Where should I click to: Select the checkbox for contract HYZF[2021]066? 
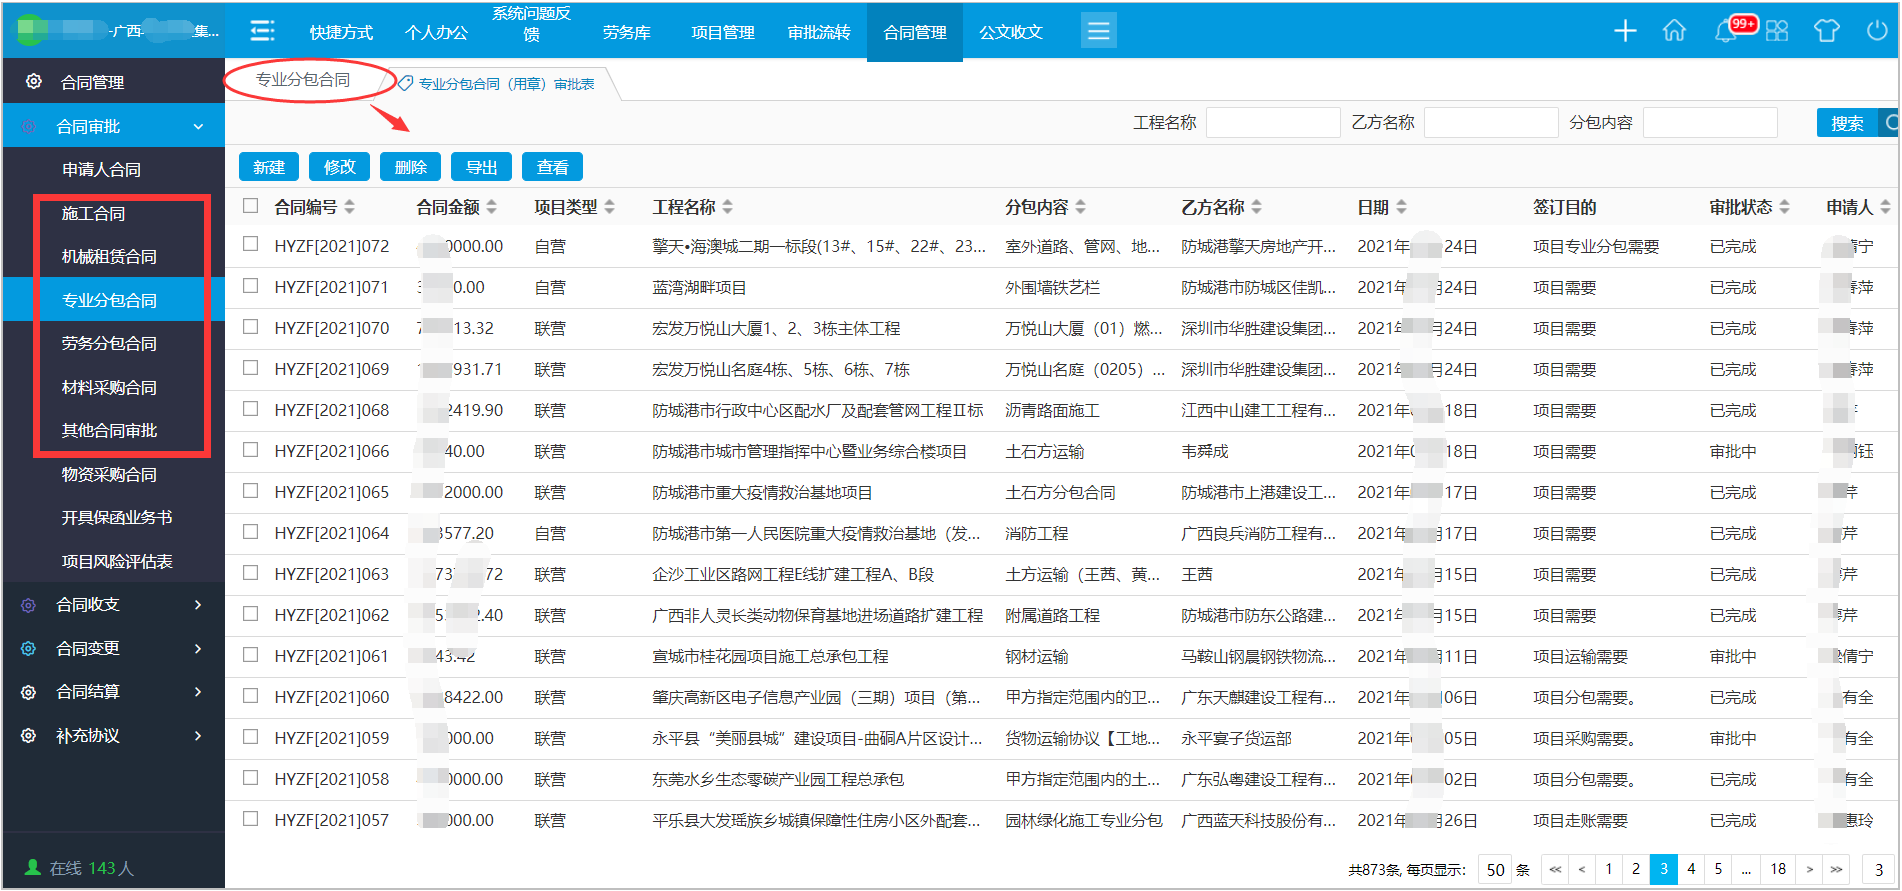click(251, 450)
